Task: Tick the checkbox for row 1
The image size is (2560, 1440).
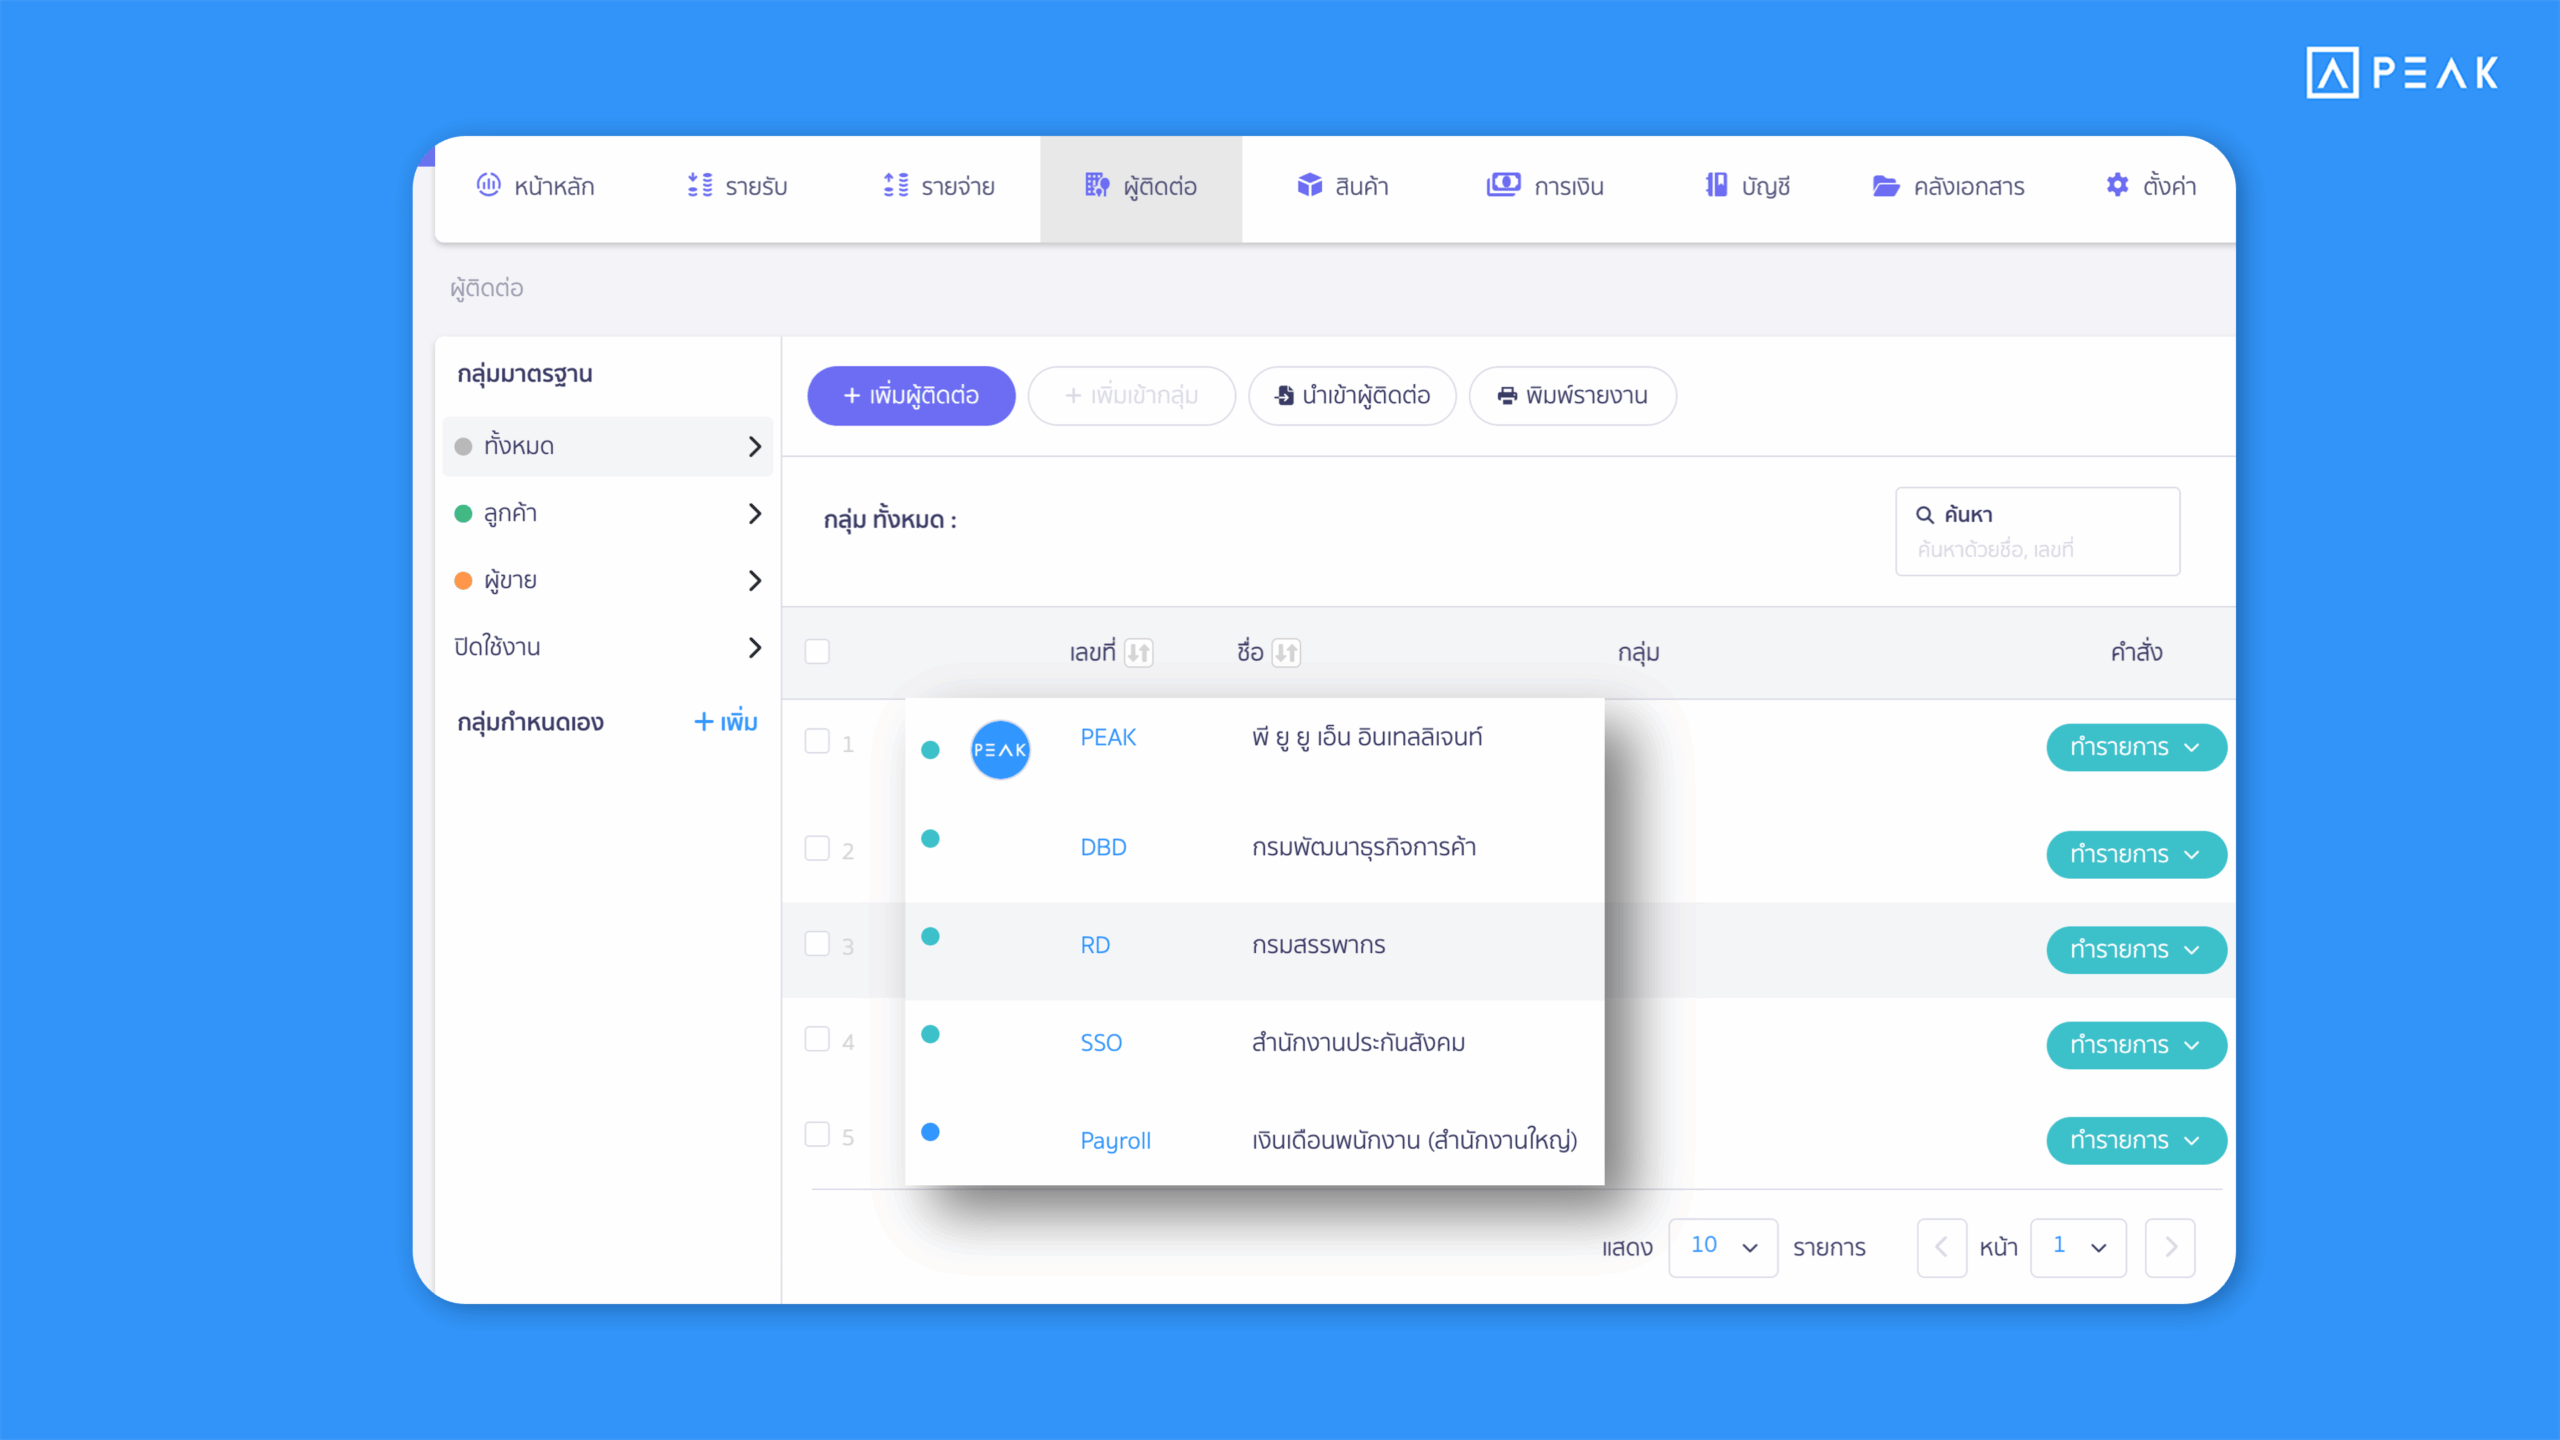Action: click(817, 741)
